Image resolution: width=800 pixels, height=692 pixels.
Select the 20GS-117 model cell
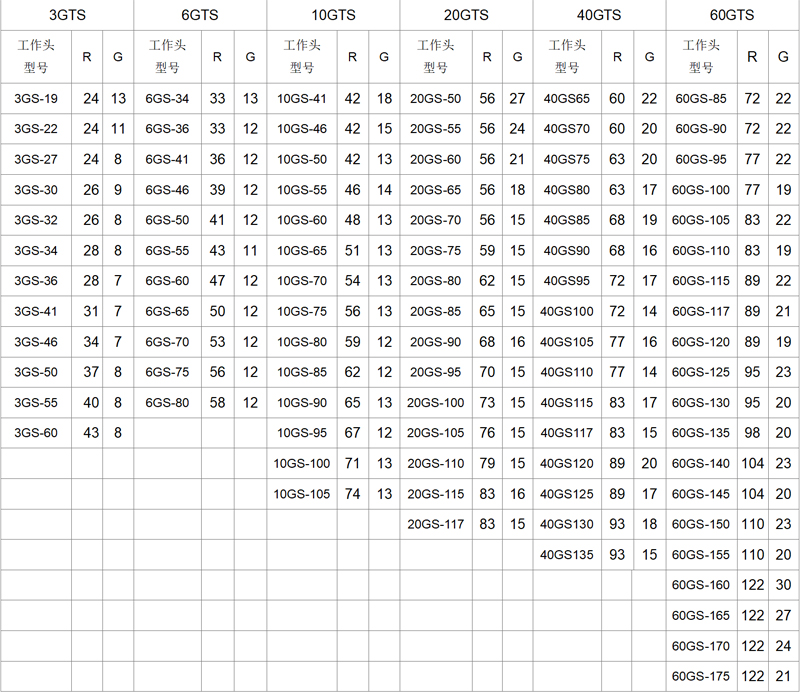(x=435, y=524)
